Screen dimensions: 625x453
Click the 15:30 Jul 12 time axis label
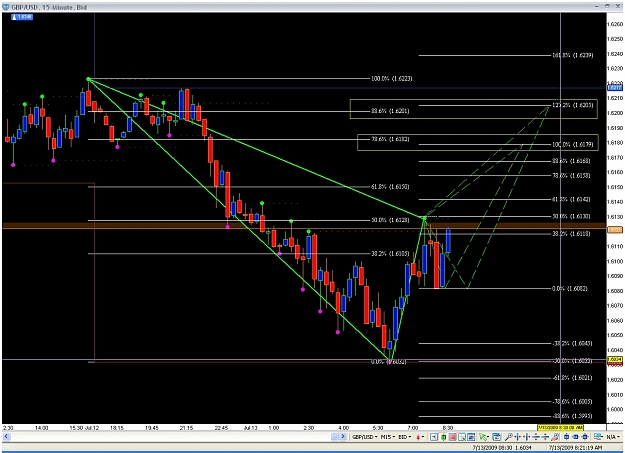click(x=84, y=428)
